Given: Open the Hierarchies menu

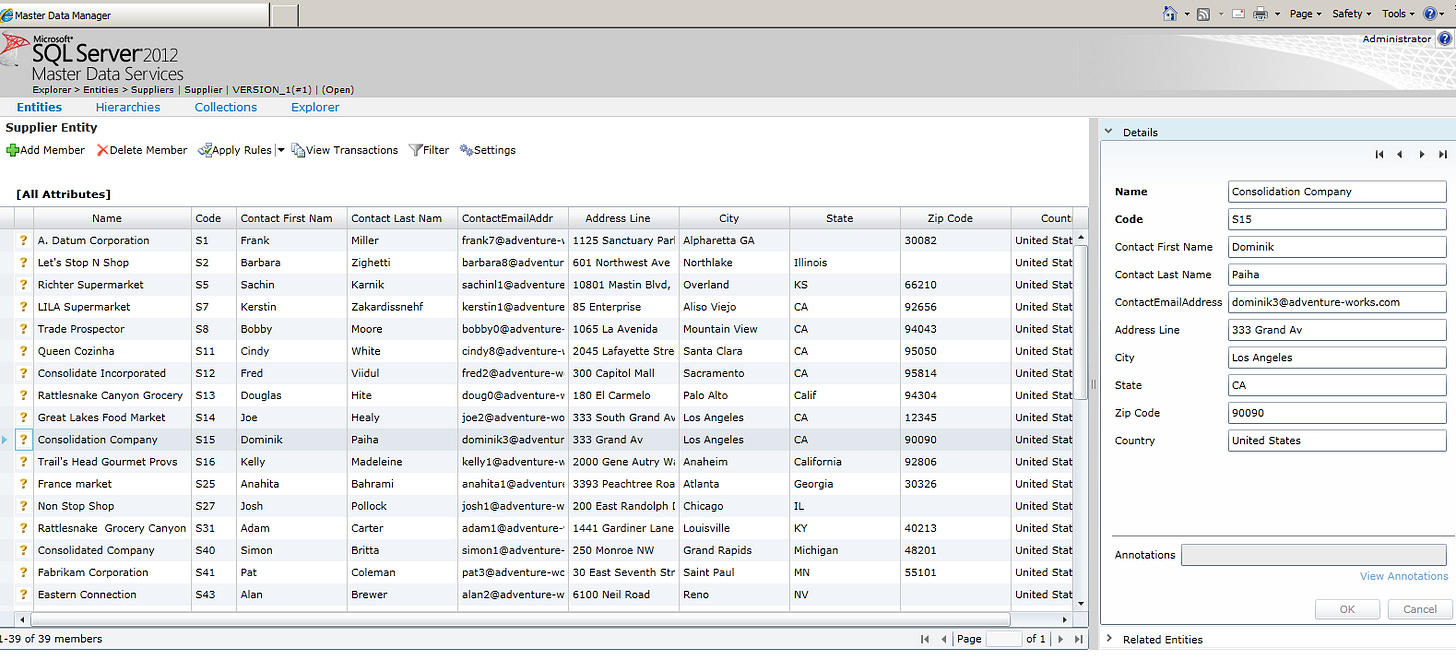Looking at the screenshot, I should (128, 107).
